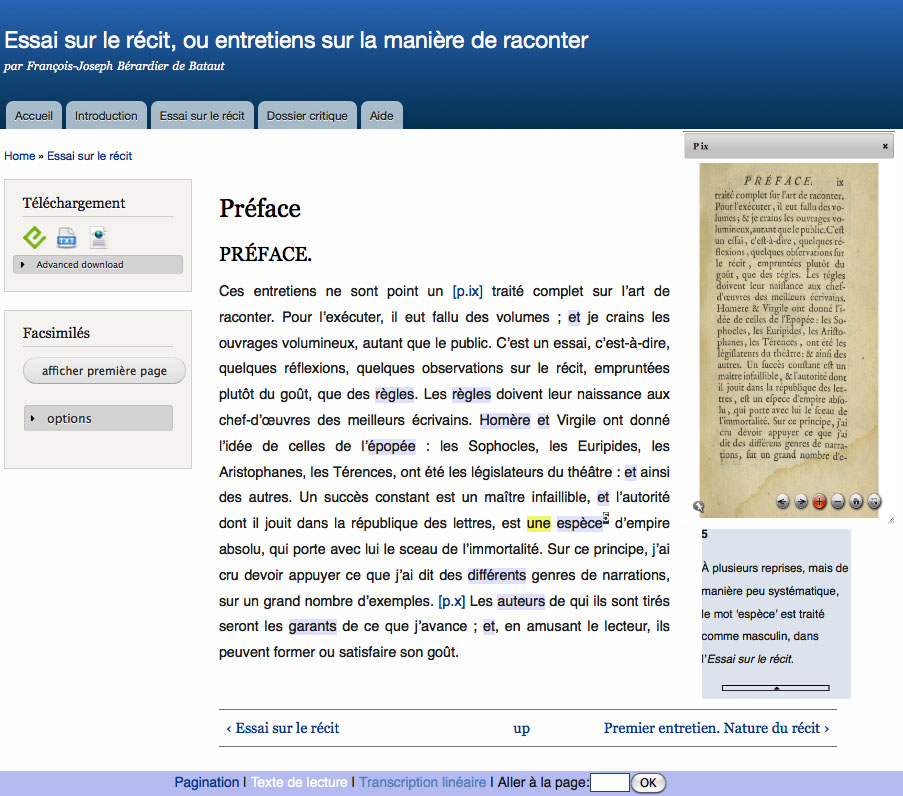Close the P ix facsimile panel
903x796 pixels.
[885, 146]
